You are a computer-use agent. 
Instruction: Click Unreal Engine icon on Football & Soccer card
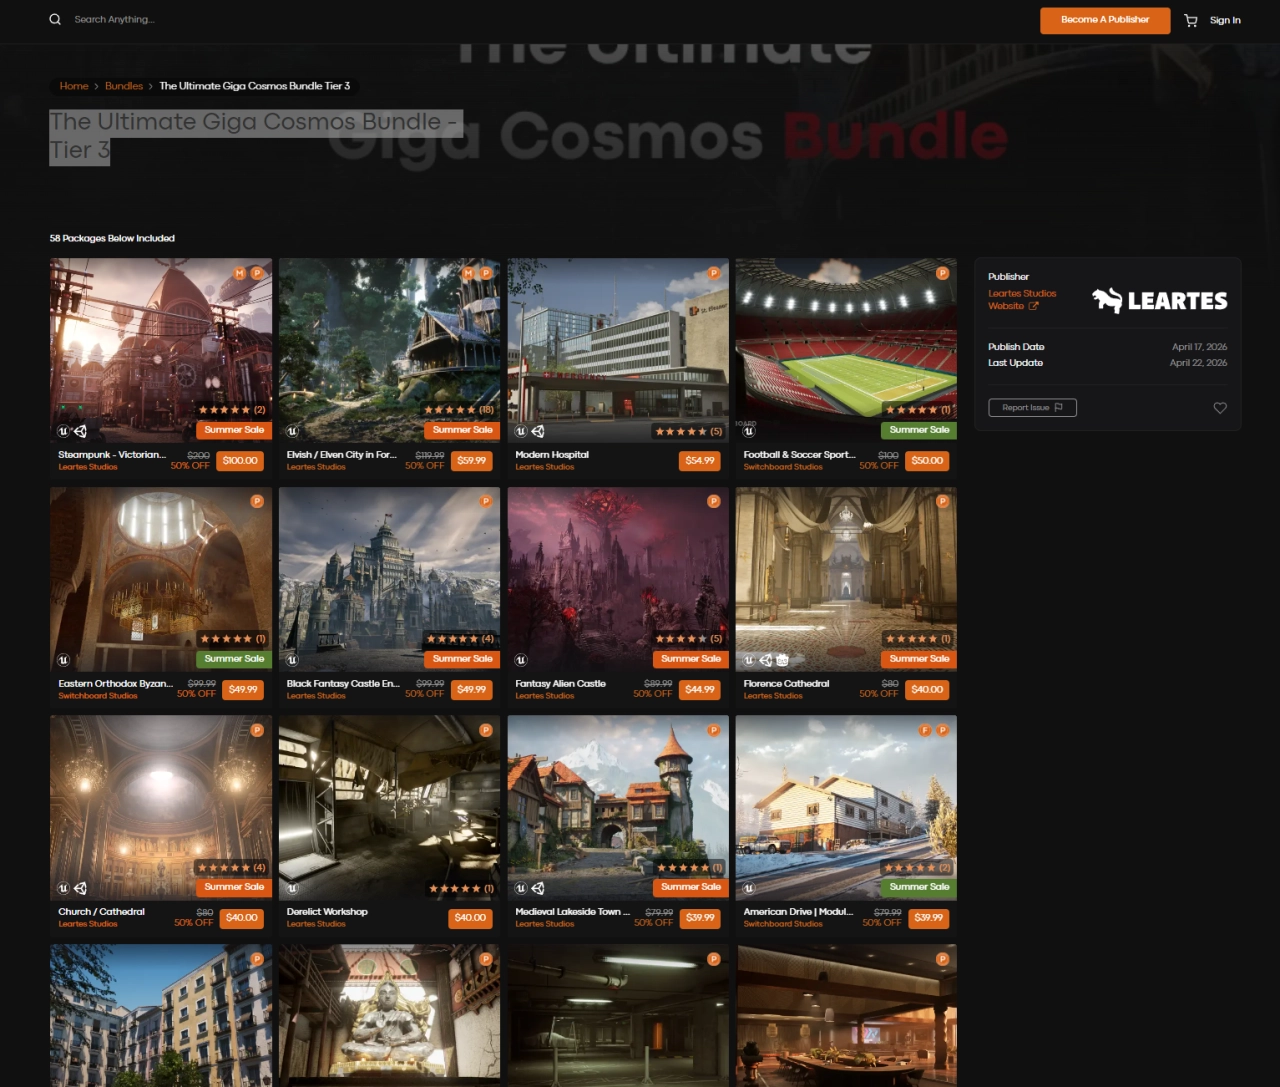point(749,432)
